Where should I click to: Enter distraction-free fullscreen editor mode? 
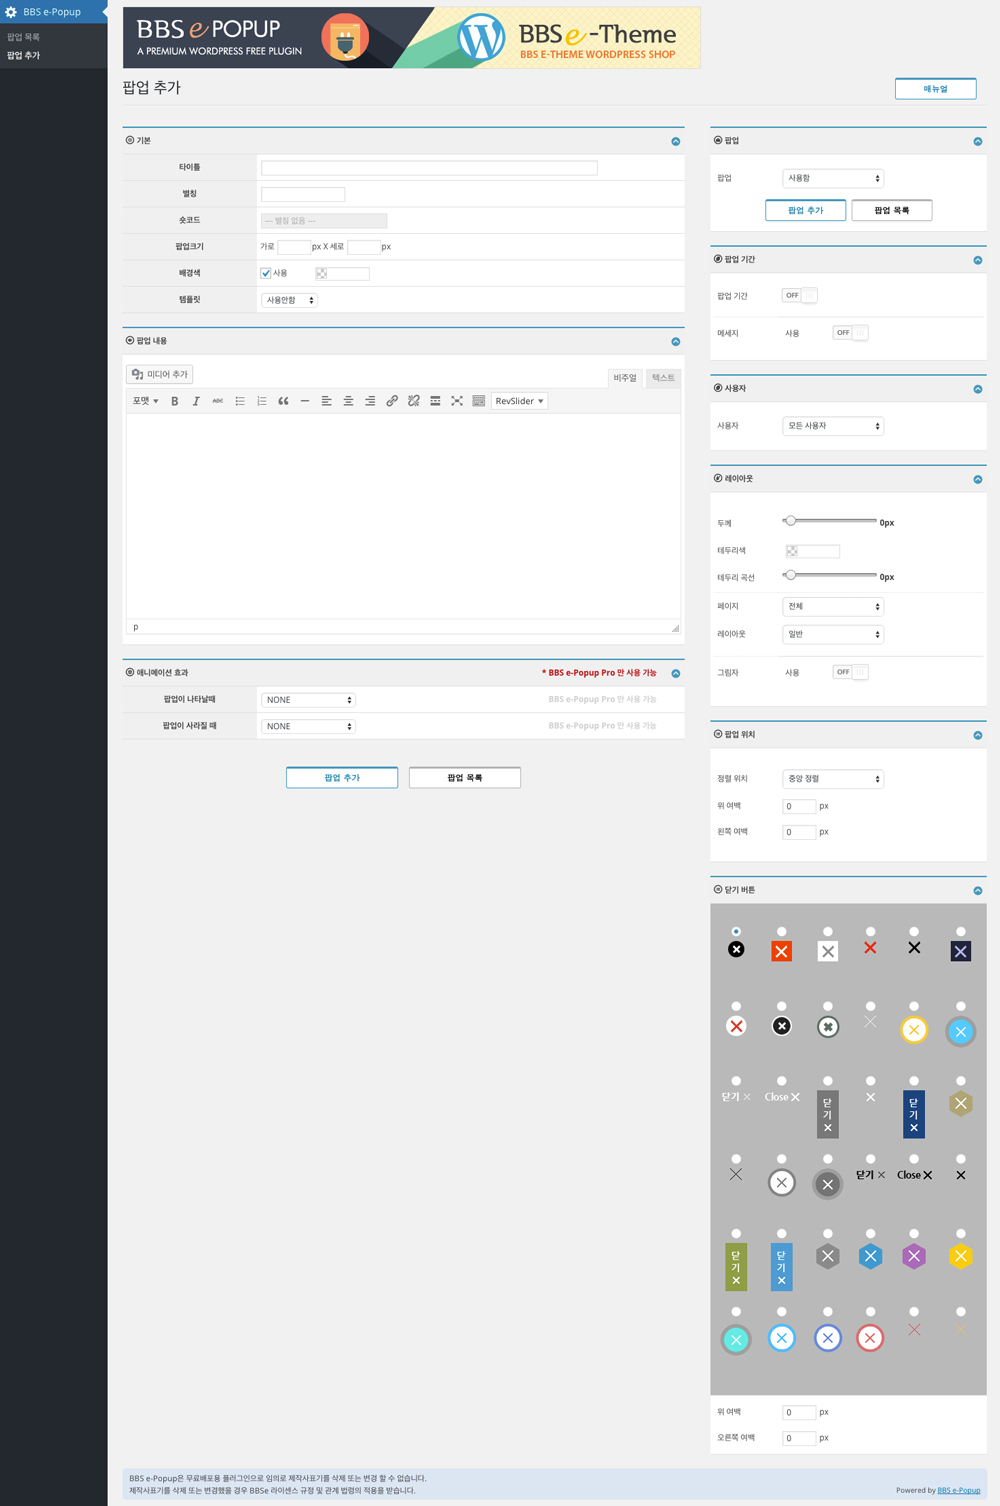(x=457, y=401)
